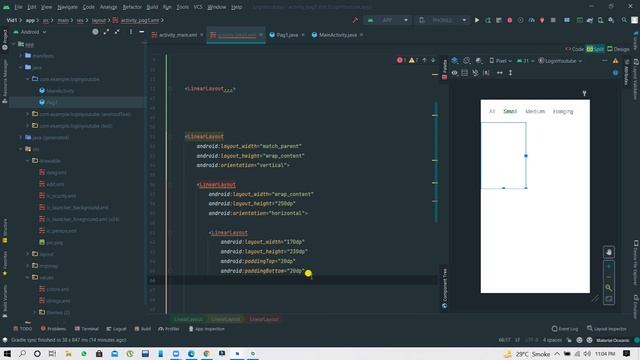
Task: Click the vertical expand arrows icon
Action: pos(510,73)
